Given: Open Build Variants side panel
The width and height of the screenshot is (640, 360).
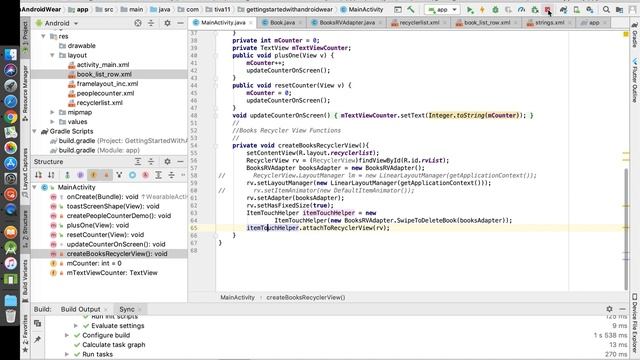Looking at the screenshot, I should pyautogui.click(x=25, y=281).
